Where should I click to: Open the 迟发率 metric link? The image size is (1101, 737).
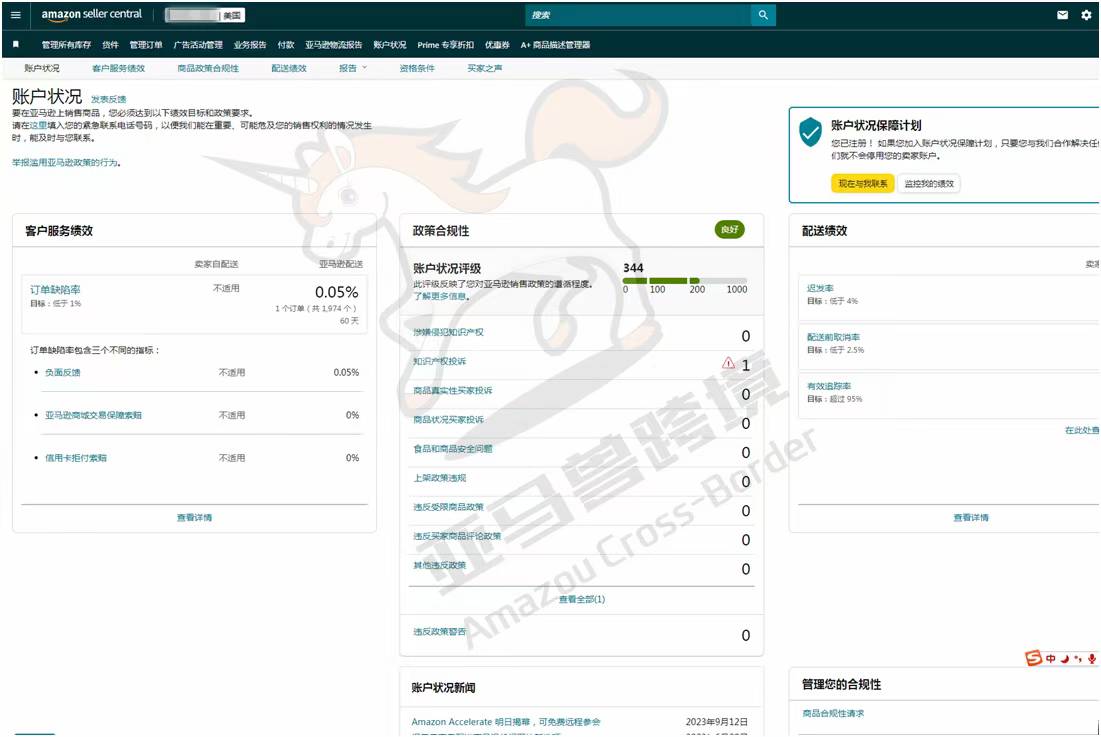820,288
